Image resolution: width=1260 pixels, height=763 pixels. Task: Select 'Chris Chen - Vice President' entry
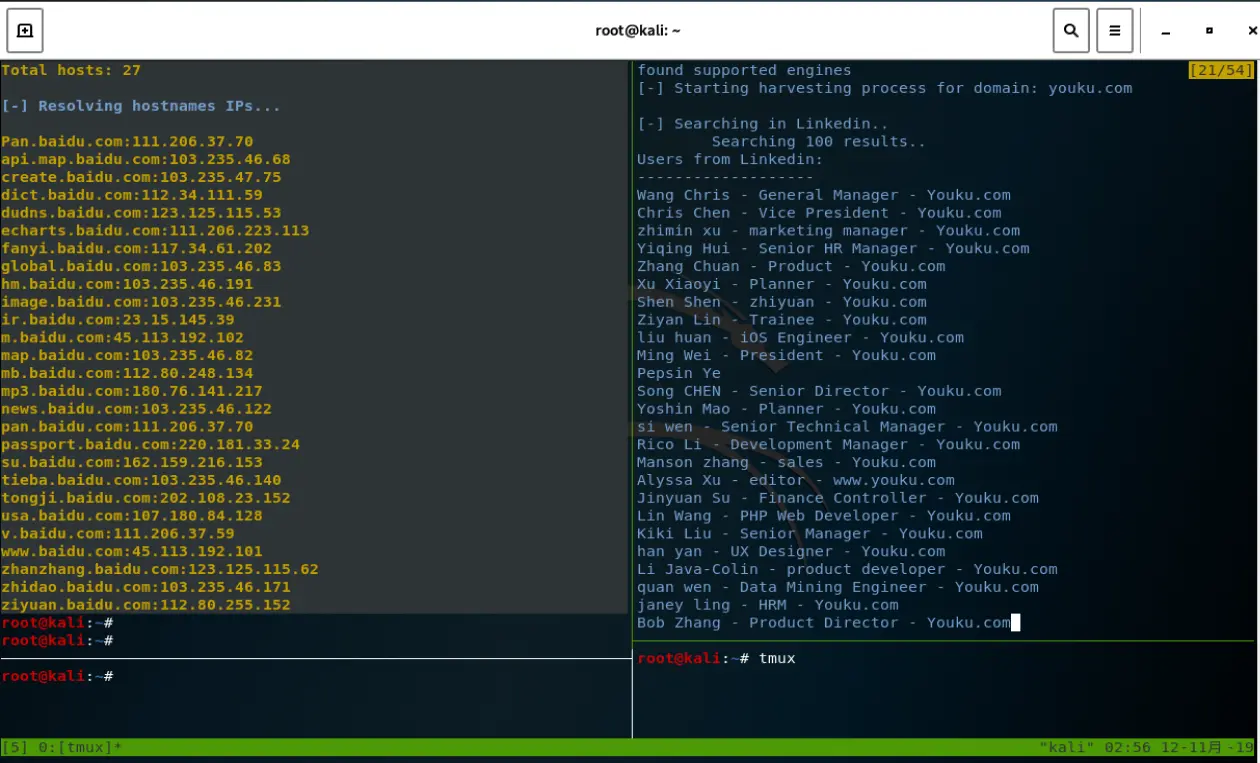[x=819, y=213]
